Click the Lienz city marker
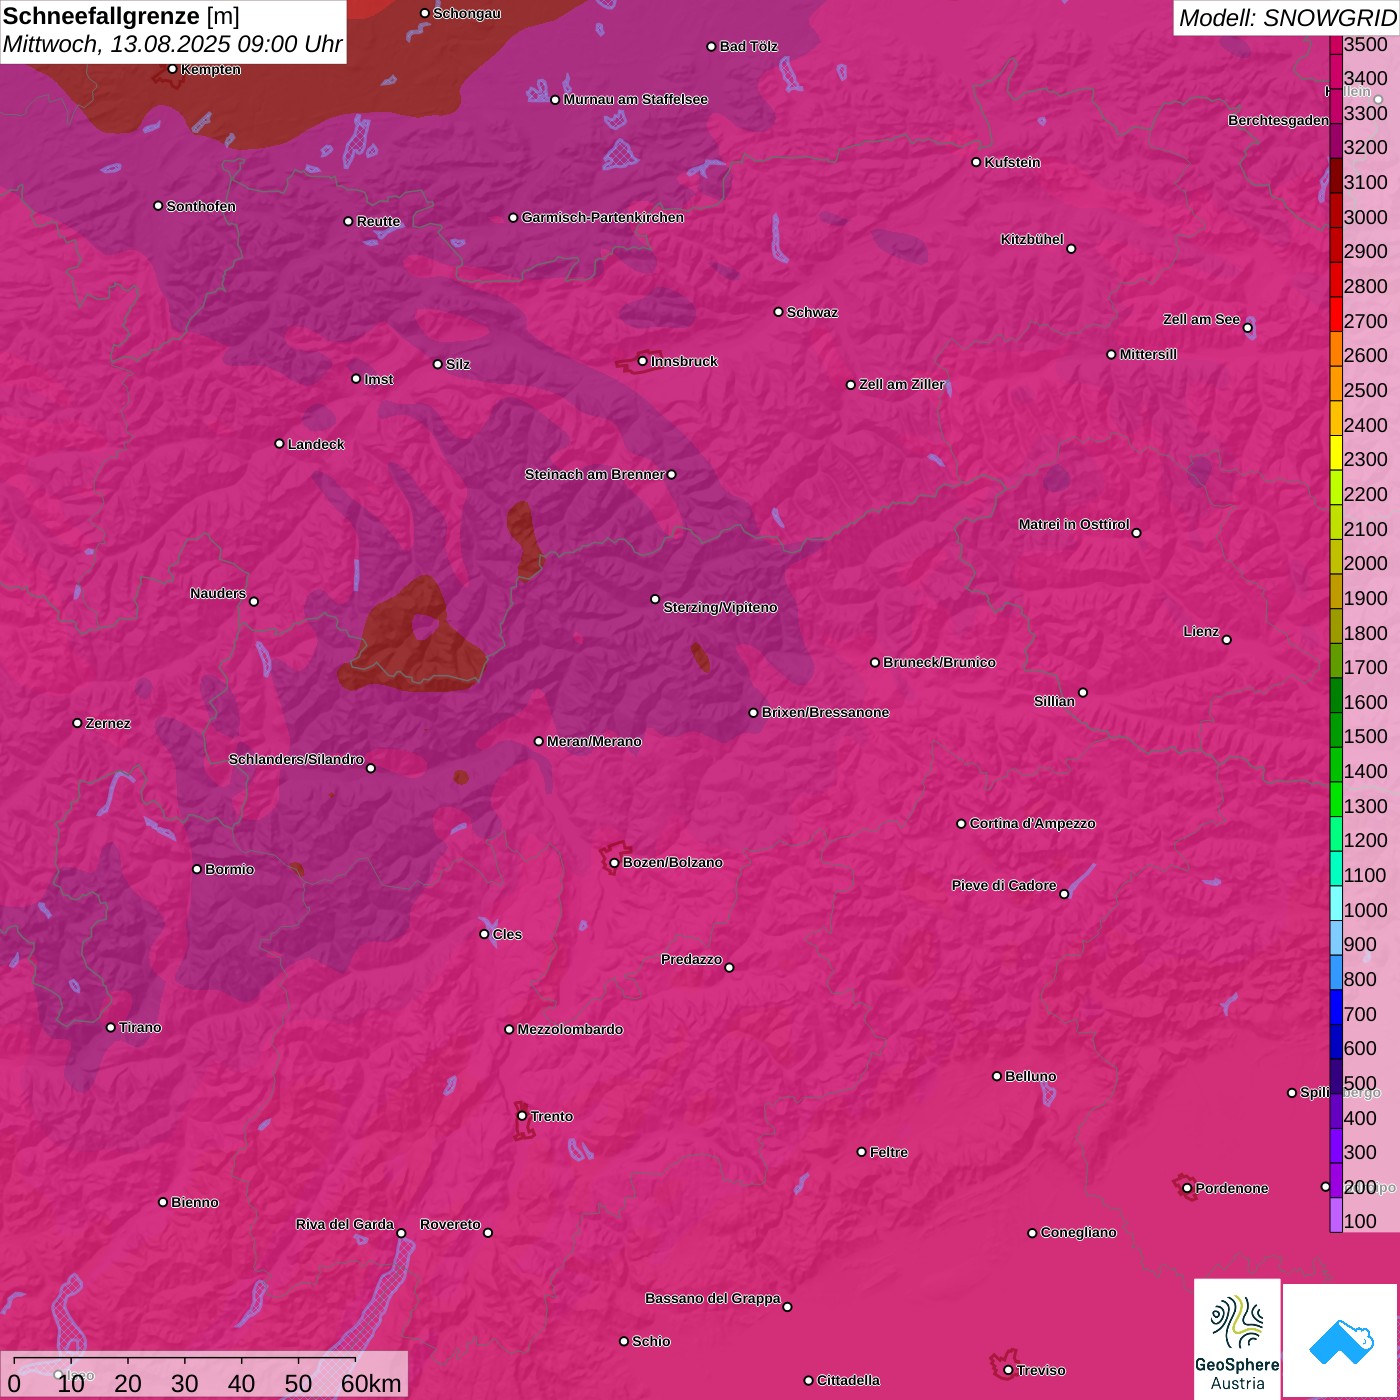The image size is (1400, 1400). tap(1227, 640)
